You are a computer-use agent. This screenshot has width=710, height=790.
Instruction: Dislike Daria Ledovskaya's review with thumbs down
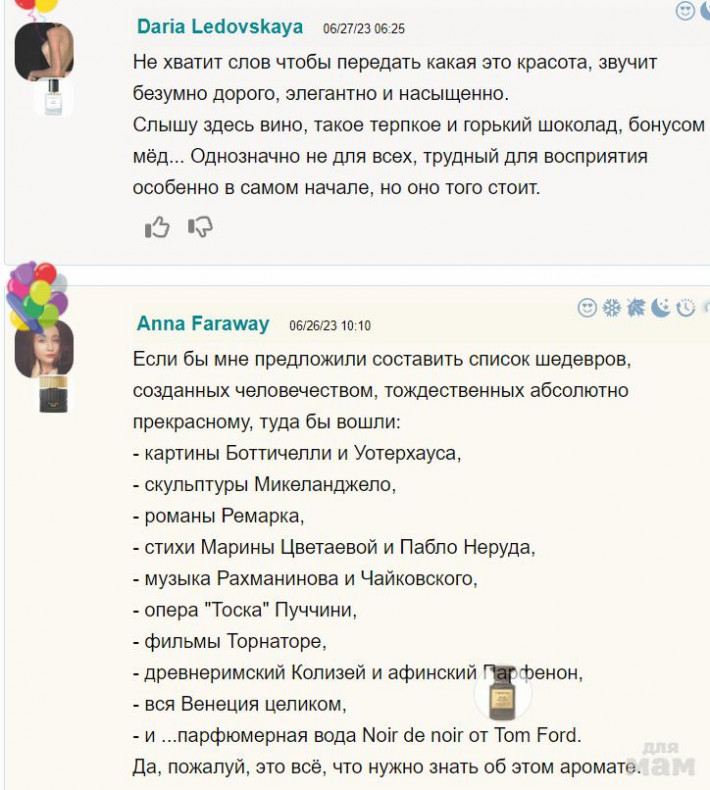click(200, 228)
